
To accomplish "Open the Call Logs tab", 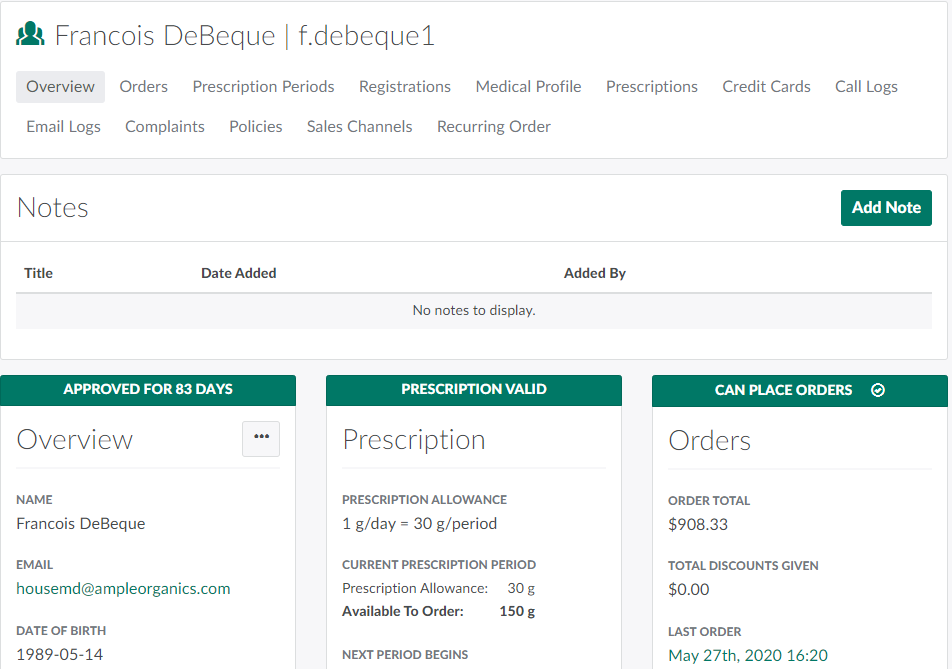I will coord(866,87).
